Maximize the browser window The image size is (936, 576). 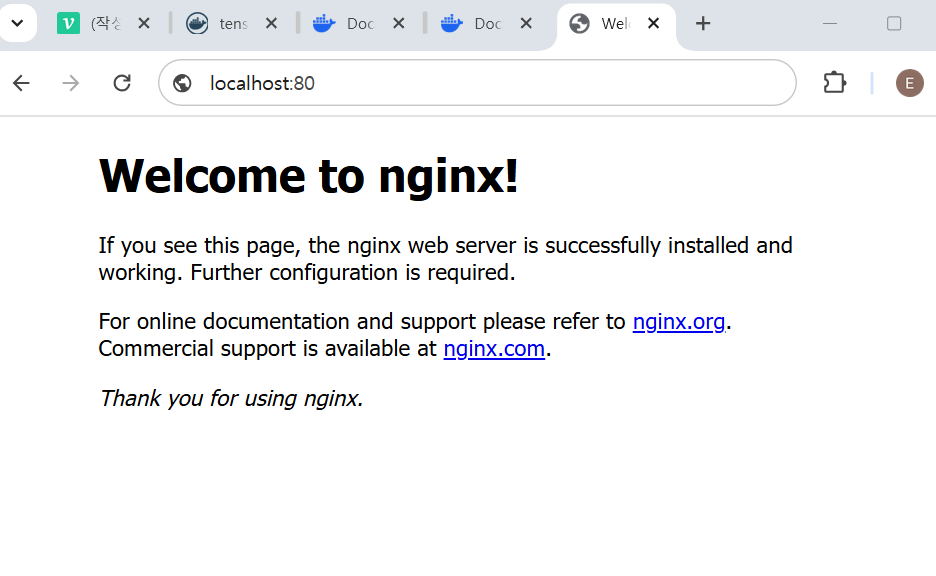coord(894,23)
